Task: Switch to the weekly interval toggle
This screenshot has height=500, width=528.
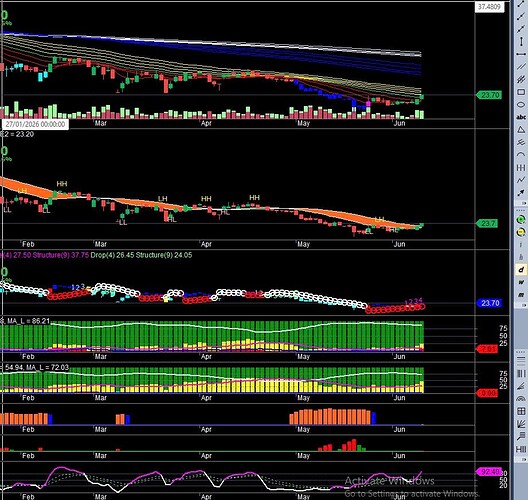Action: [521, 282]
